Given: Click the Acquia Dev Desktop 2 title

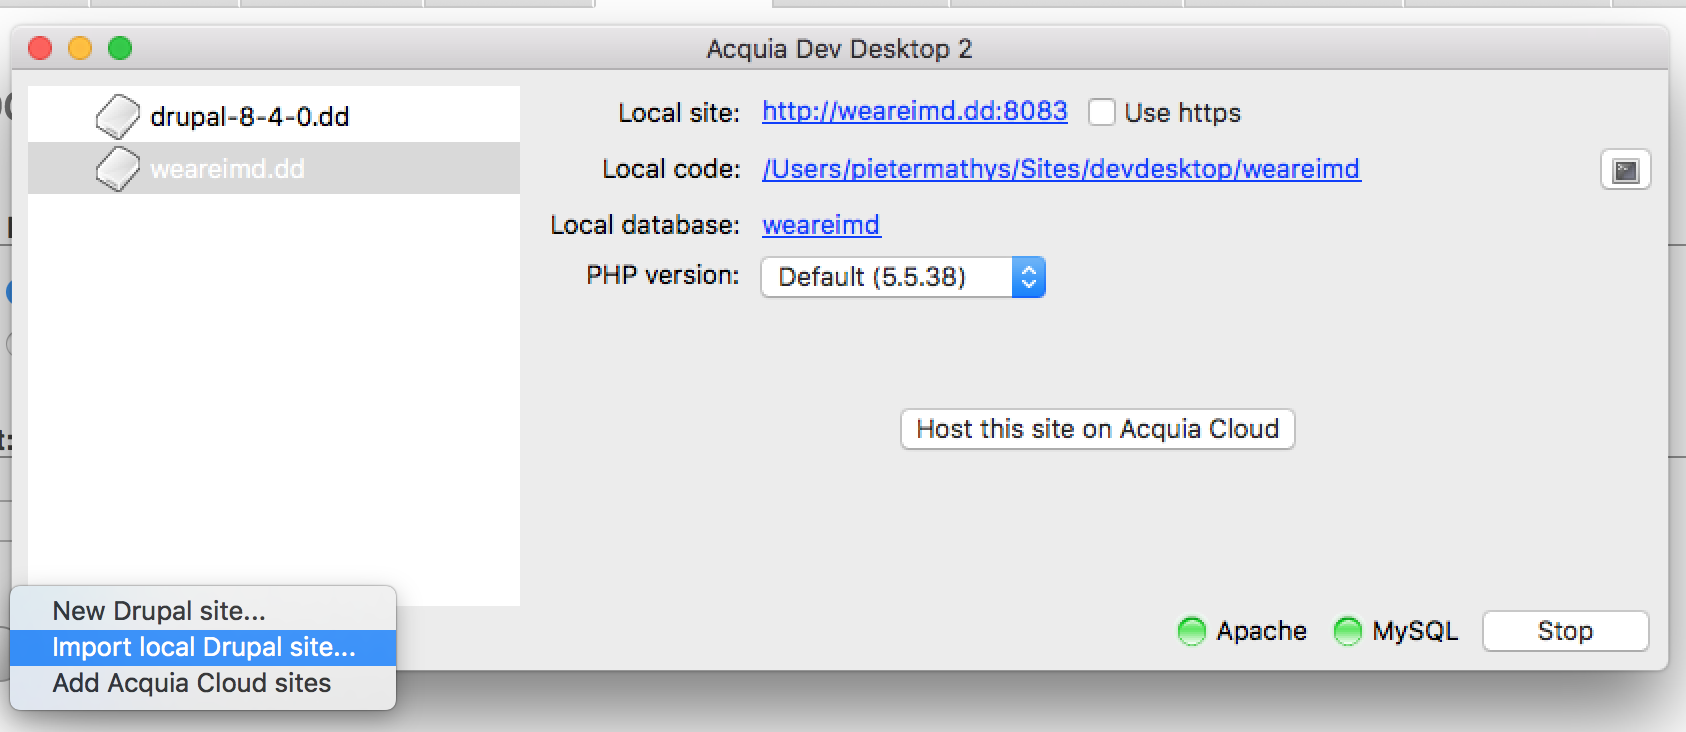Looking at the screenshot, I should click(x=839, y=49).
